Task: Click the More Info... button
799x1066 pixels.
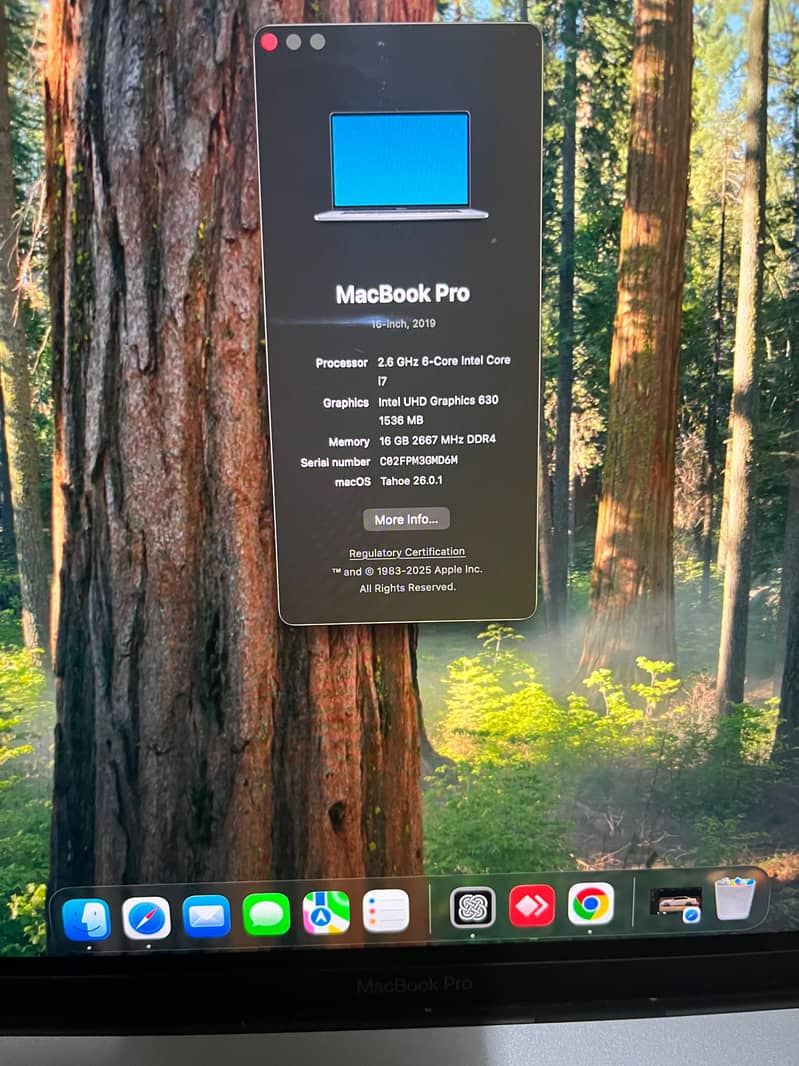Action: click(406, 519)
